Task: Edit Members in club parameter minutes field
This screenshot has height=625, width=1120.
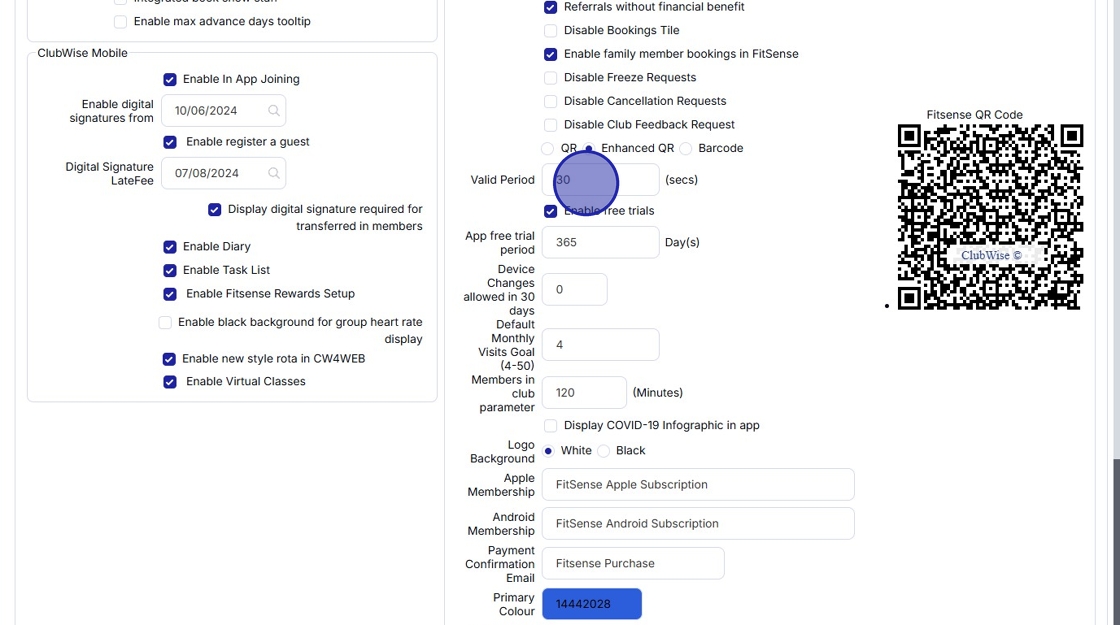Action: click(584, 393)
